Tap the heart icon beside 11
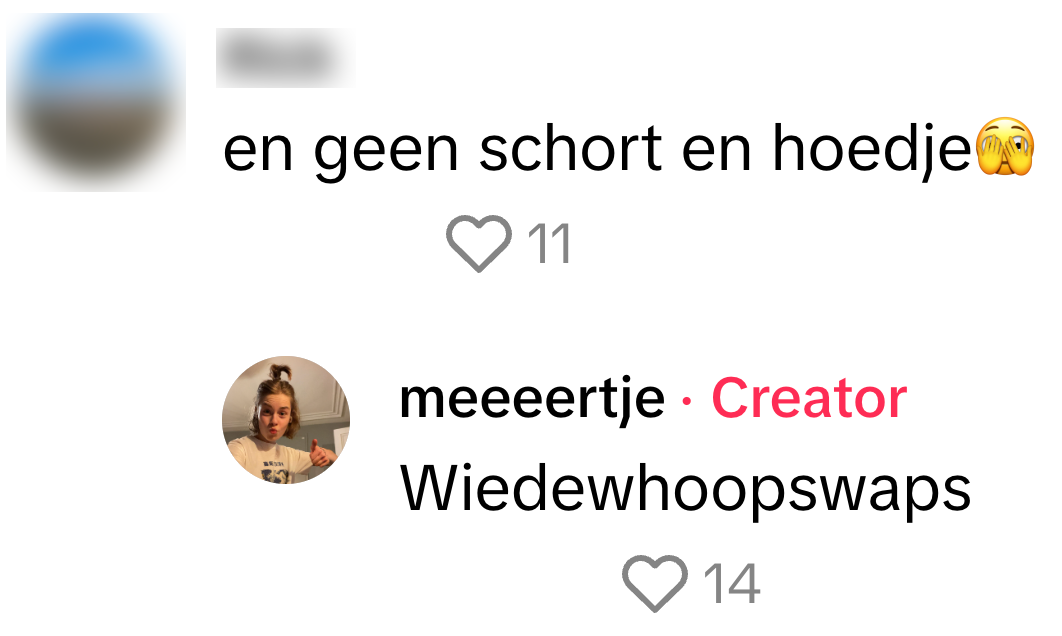Viewport: 1062px width, 636px height. pos(479,243)
